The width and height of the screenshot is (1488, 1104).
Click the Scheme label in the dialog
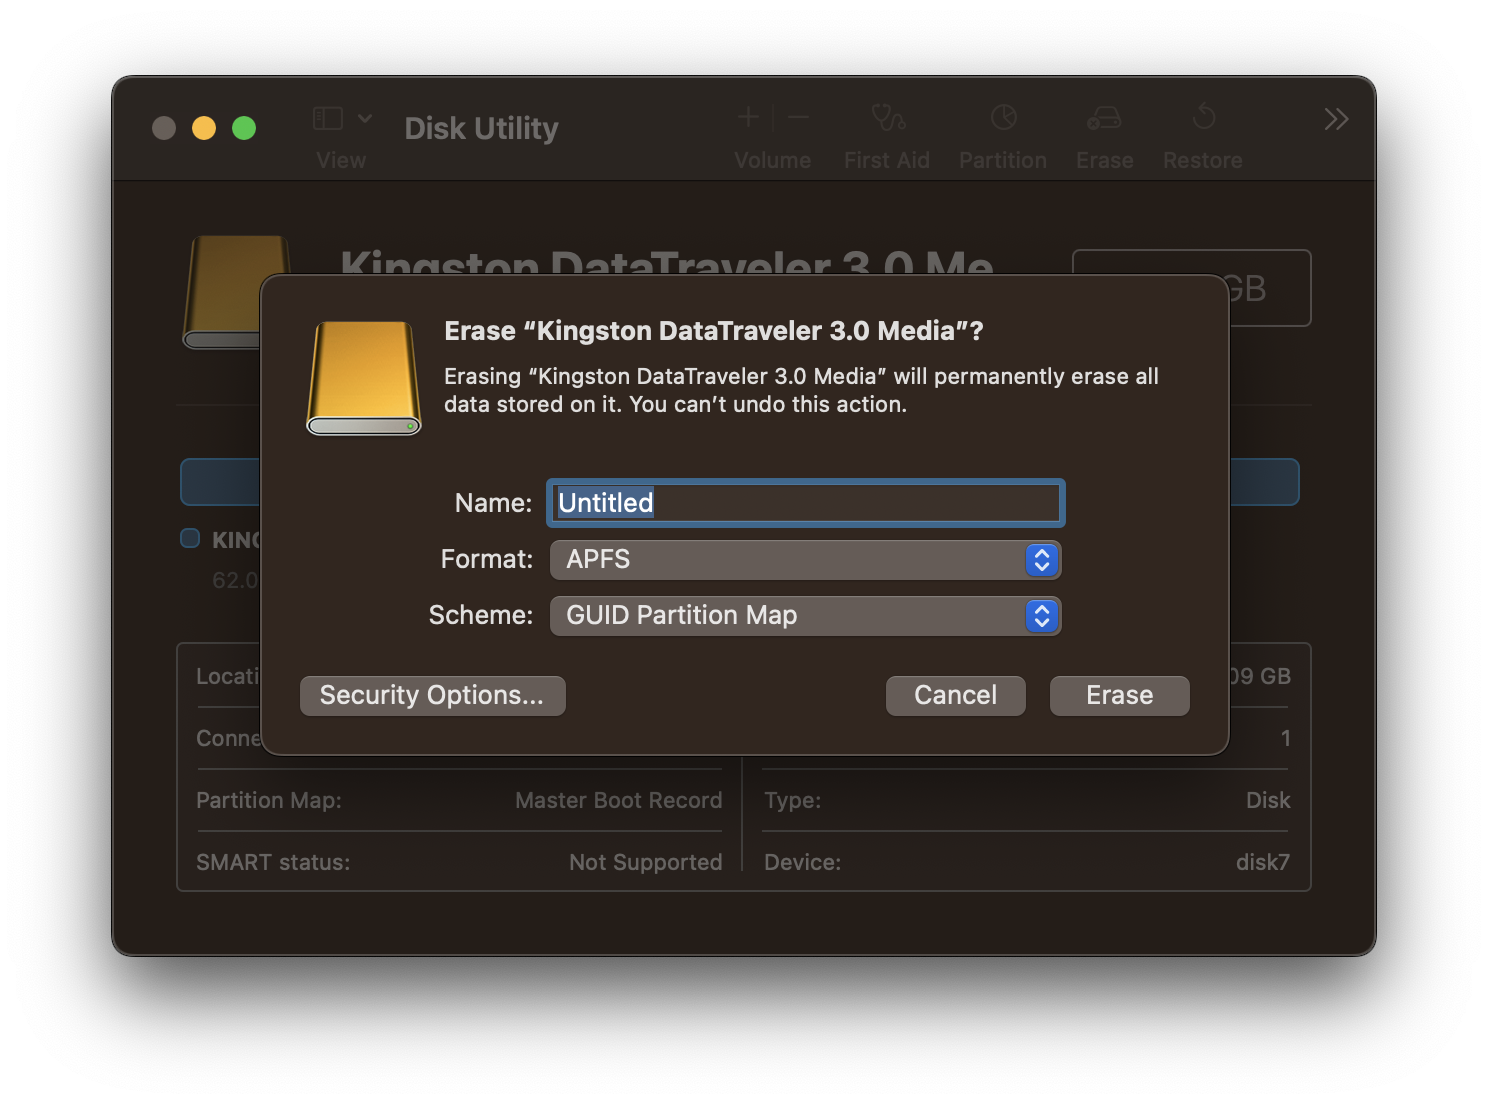point(481,615)
